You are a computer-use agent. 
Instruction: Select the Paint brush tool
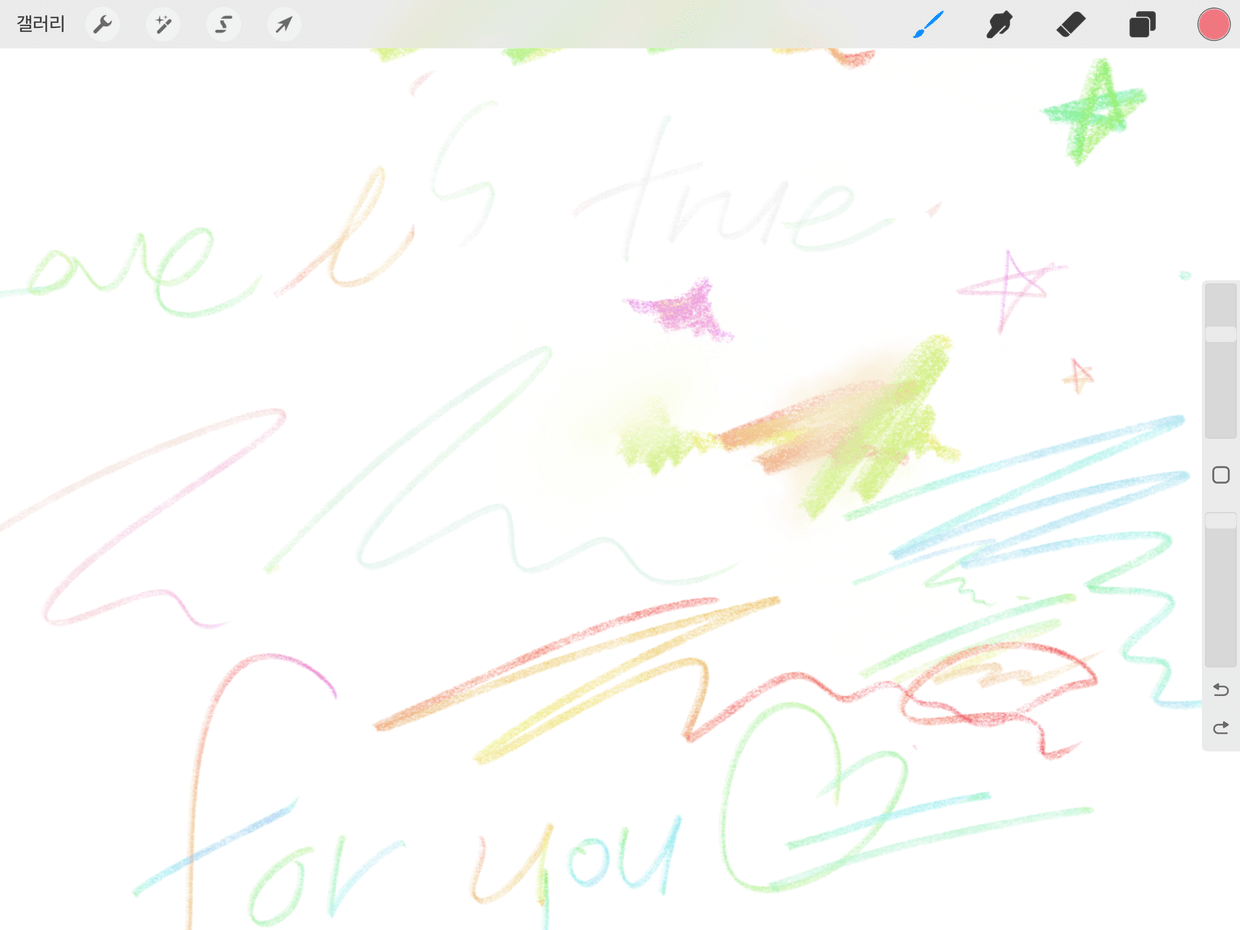[x=929, y=24]
